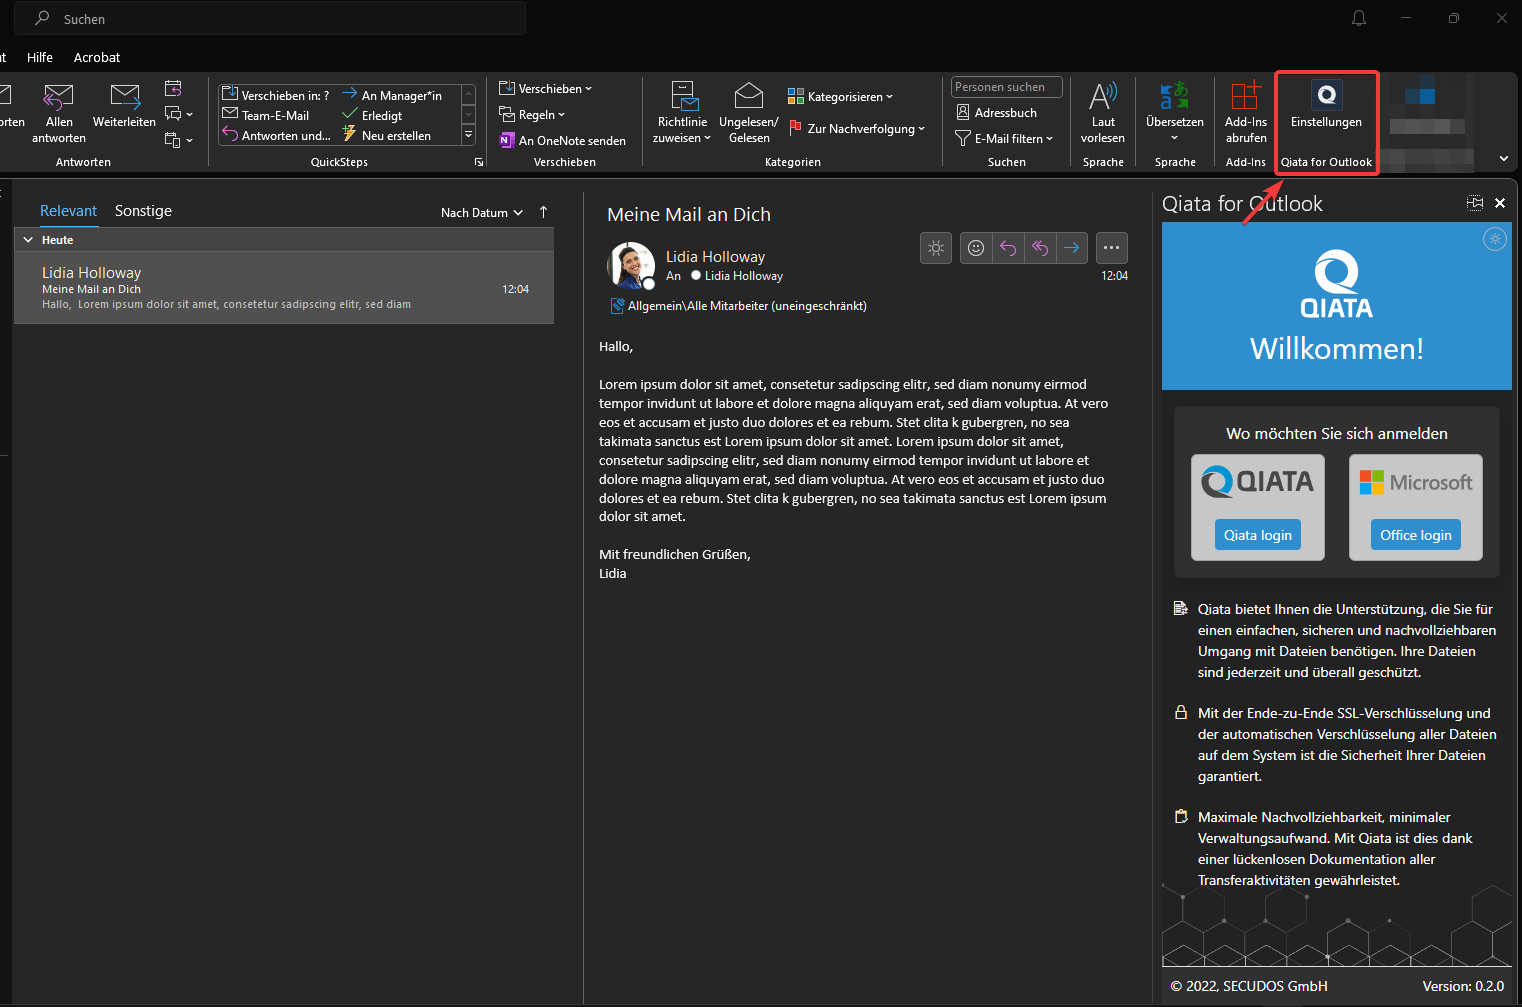
Task: Reverse sort order with the arrow
Action: pos(543,212)
